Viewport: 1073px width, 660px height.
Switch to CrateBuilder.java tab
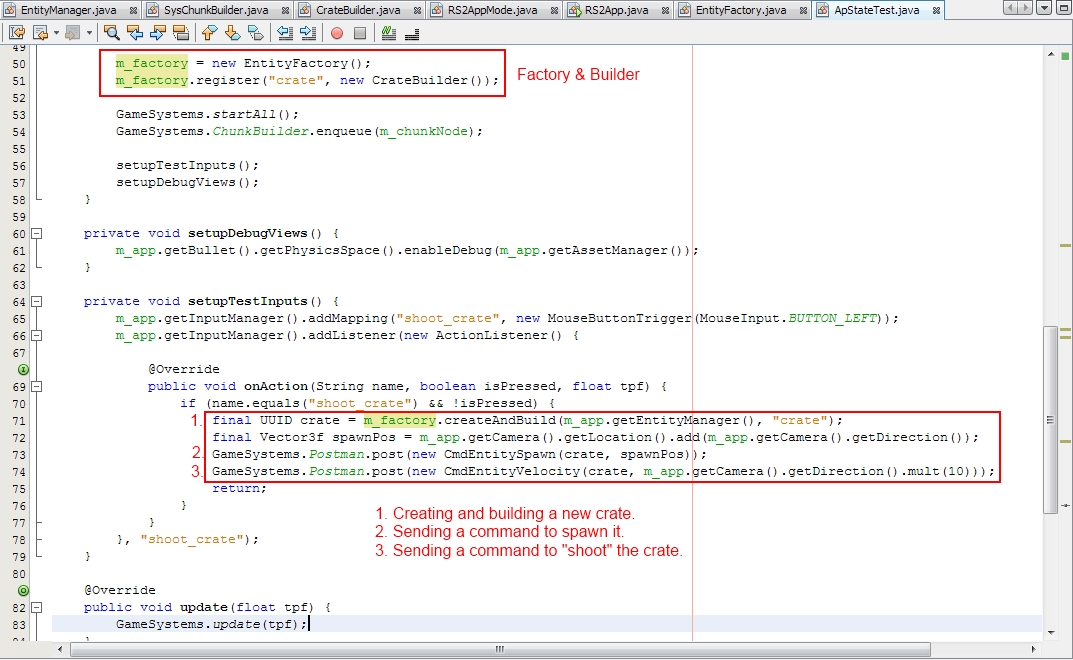tap(358, 10)
